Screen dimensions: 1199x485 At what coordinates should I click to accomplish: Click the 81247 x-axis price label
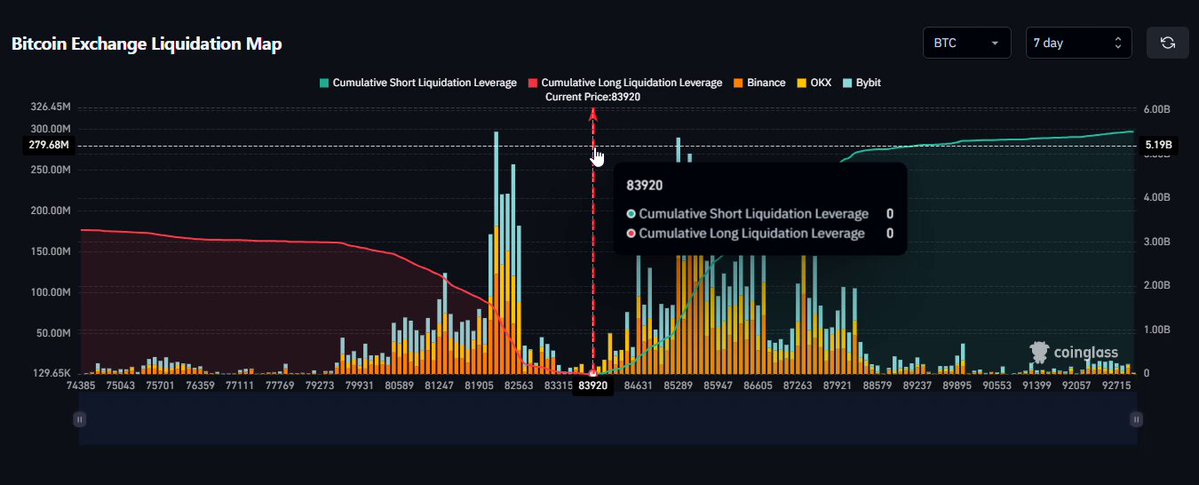(x=439, y=386)
